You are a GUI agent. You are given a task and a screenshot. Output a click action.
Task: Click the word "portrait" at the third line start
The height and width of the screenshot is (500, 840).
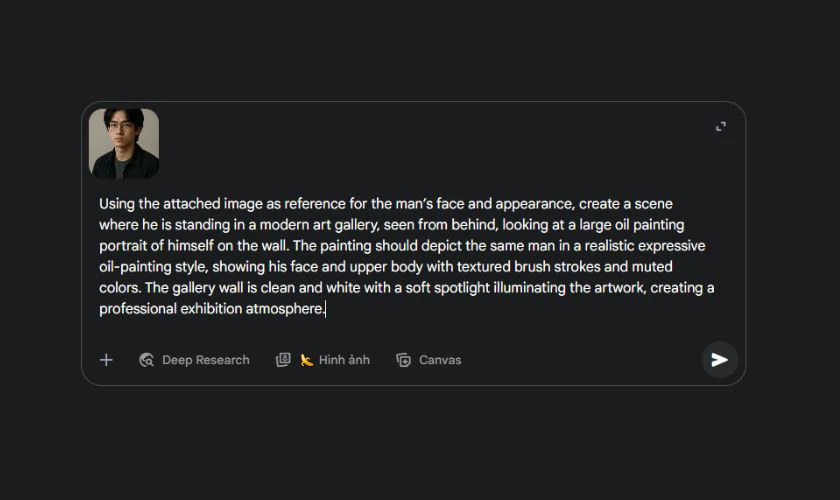(x=125, y=246)
